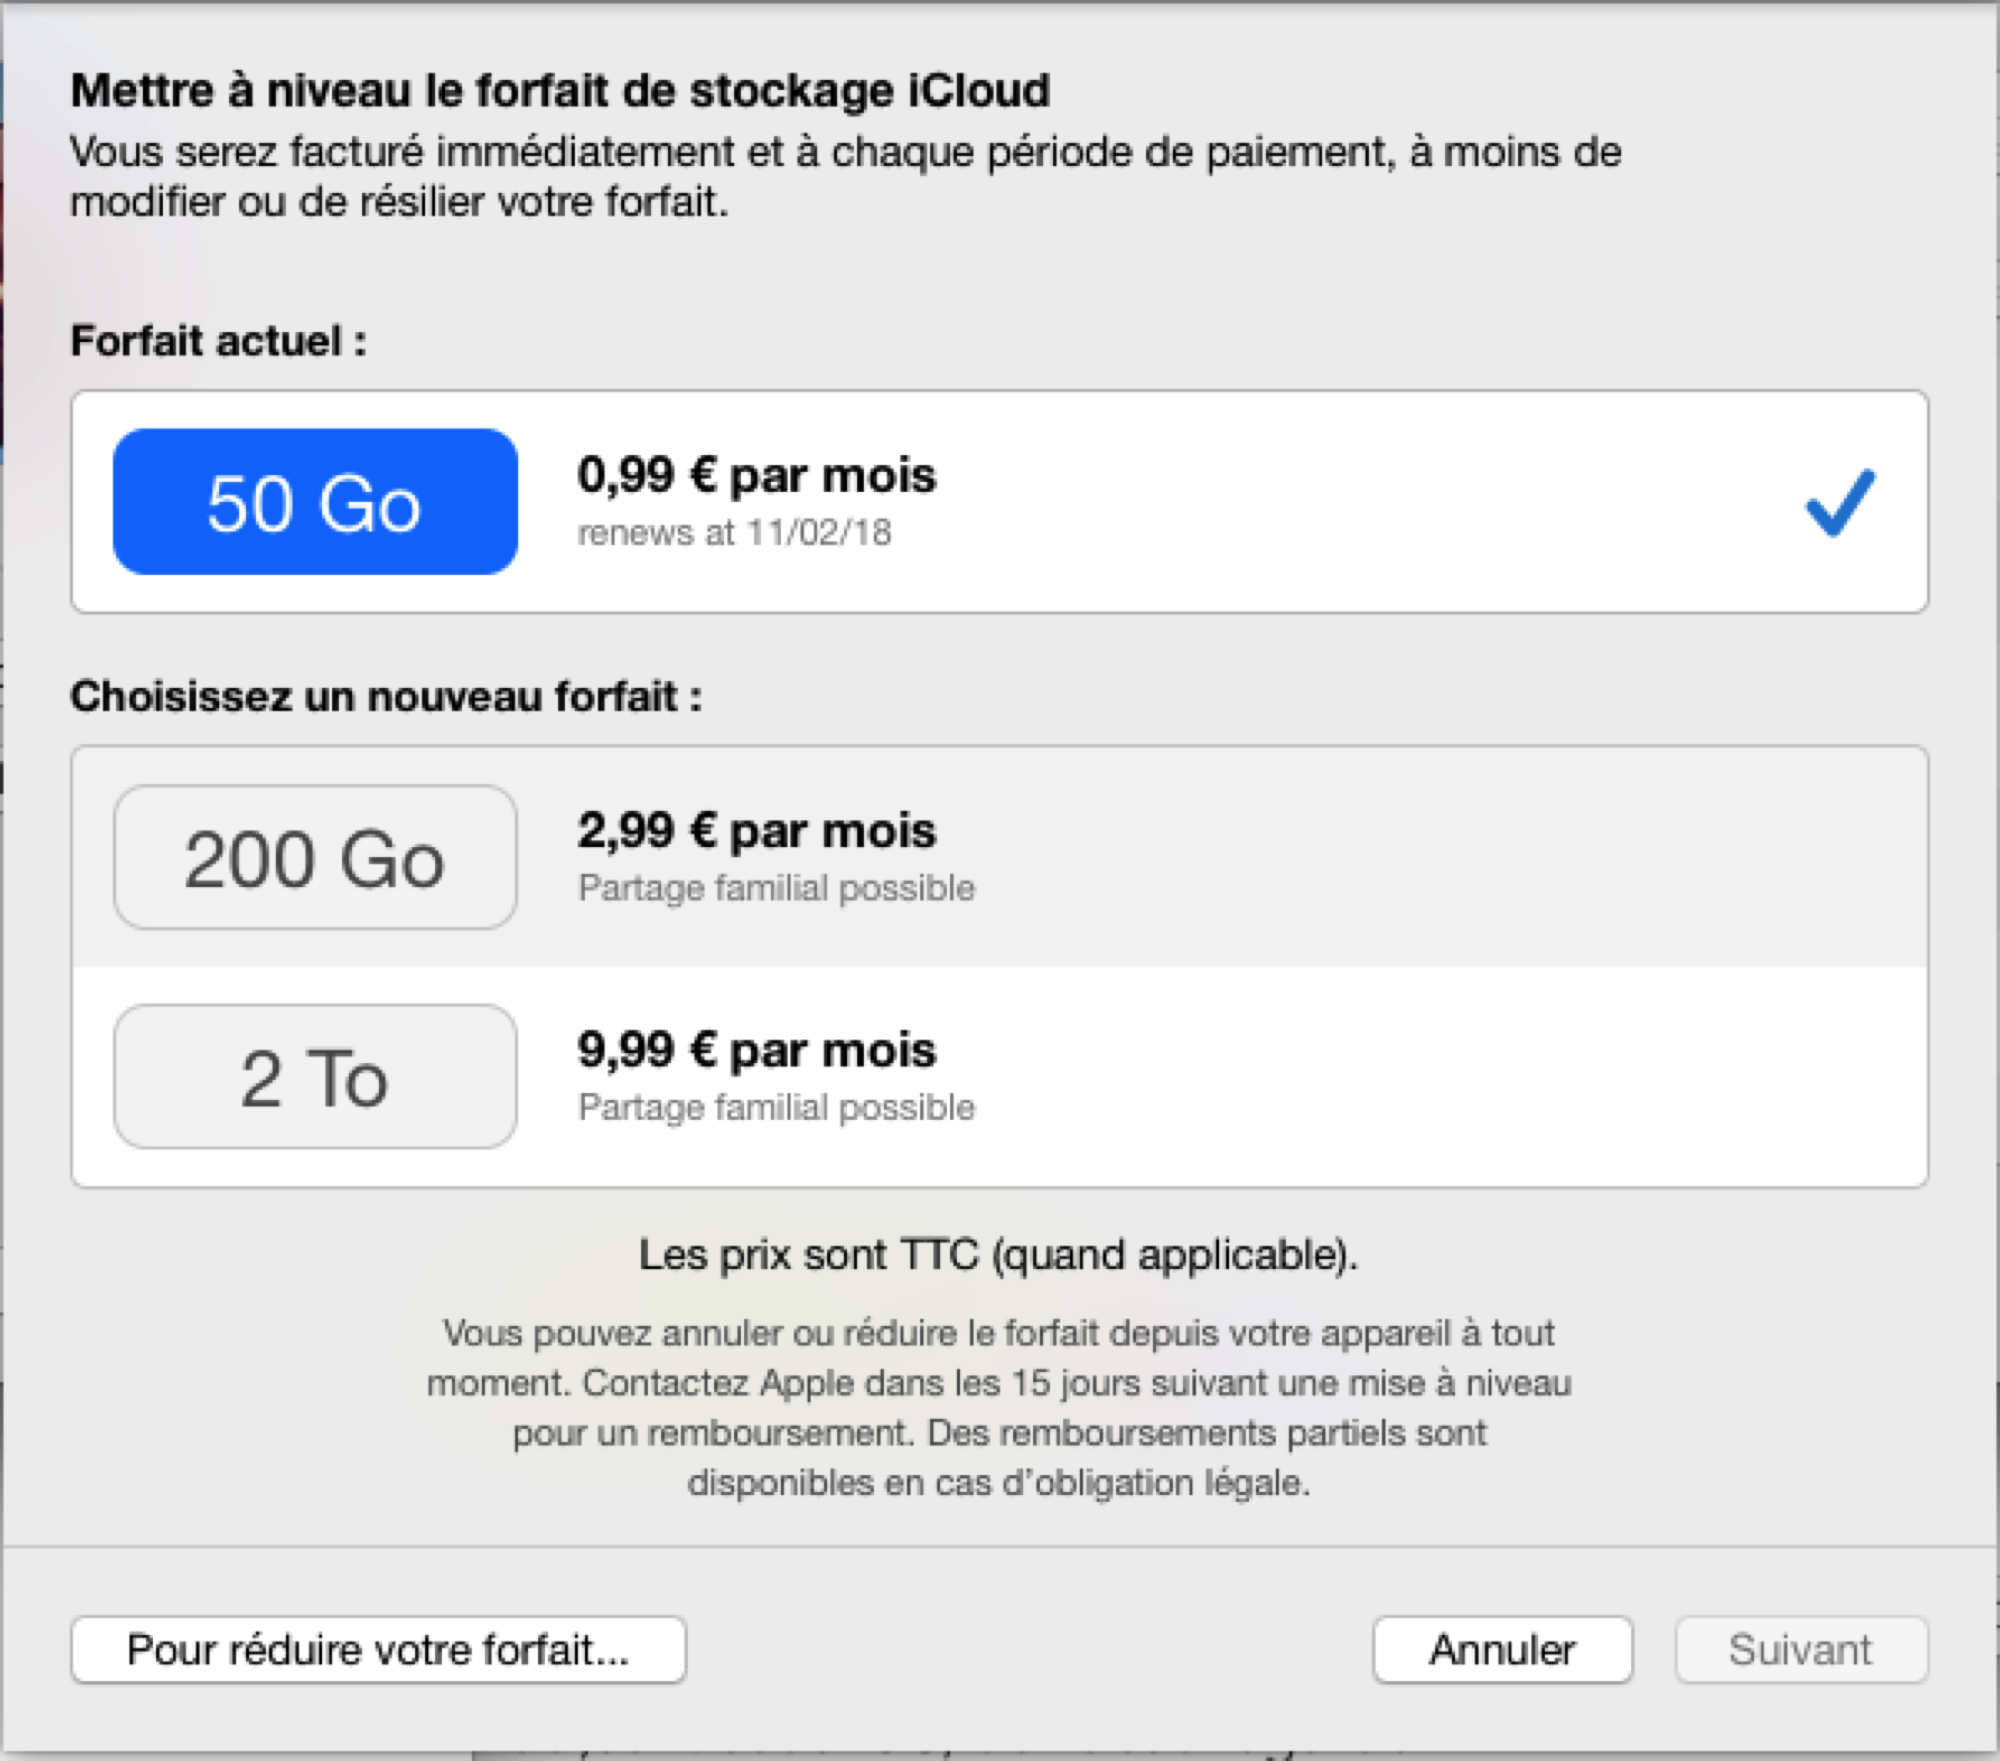The height and width of the screenshot is (1761, 2000).
Task: Click the Vous serez facturé immédiatement description
Action: coord(845,177)
